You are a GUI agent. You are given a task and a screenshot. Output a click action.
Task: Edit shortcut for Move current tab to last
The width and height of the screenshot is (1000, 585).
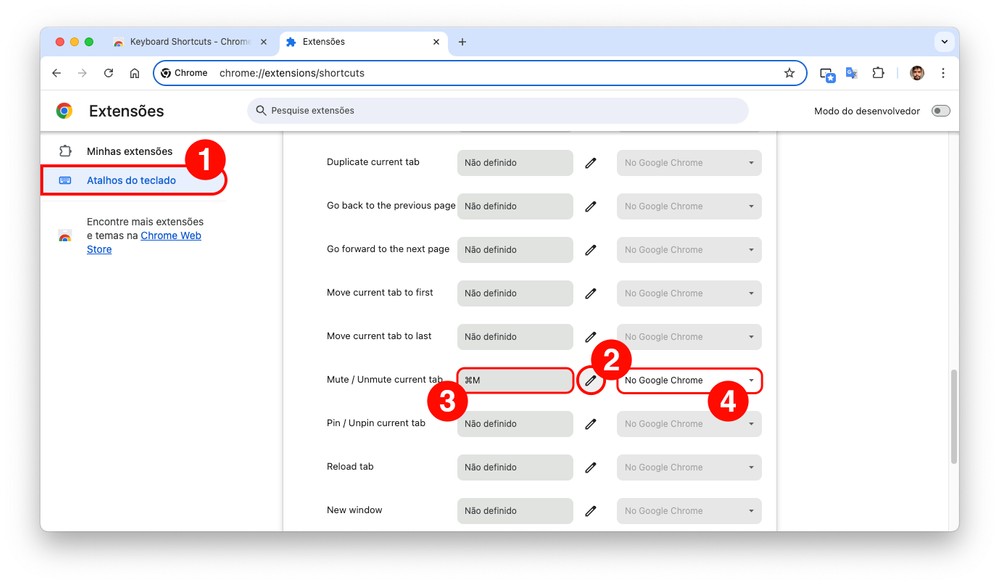[591, 337]
